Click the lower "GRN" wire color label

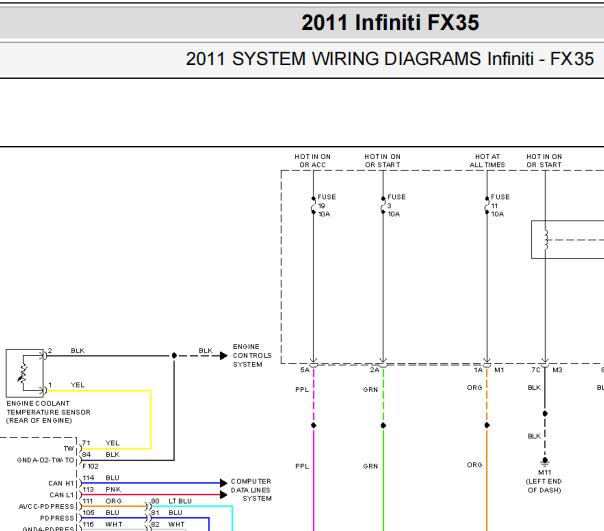370,466
